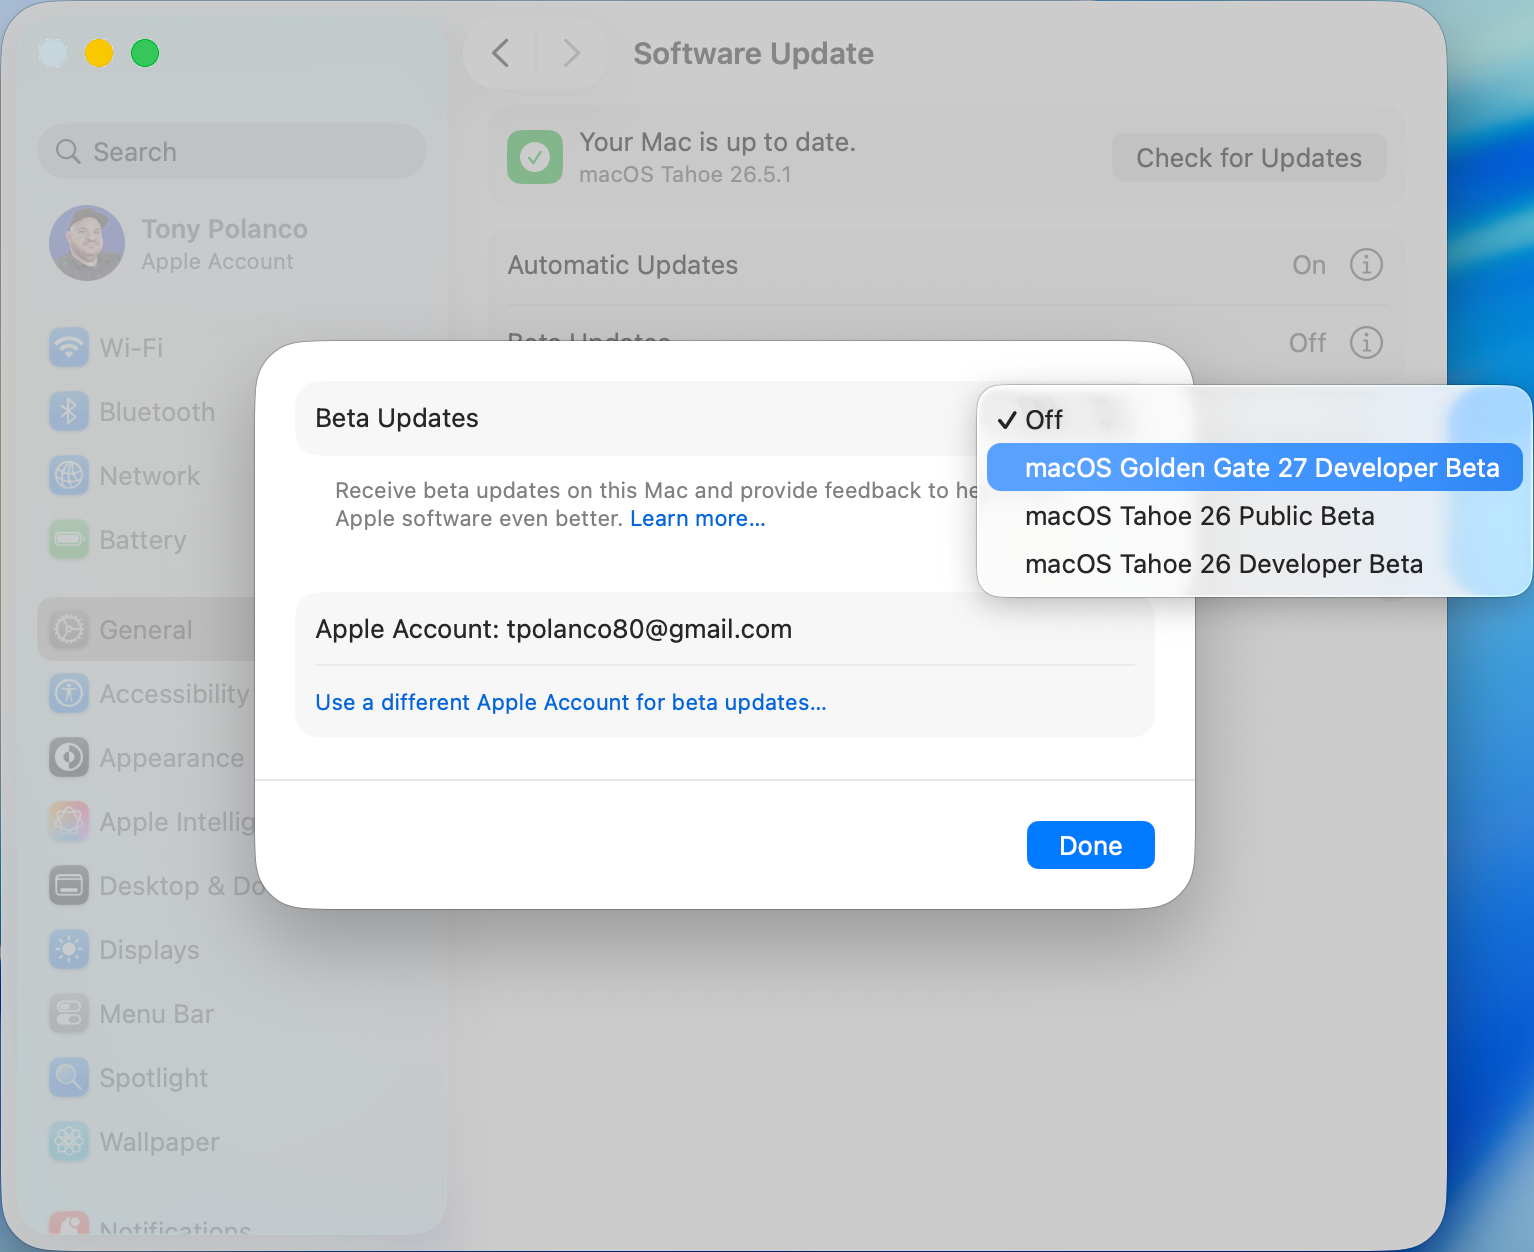Open Wi-Fi settings icon
Viewport: 1534px width, 1252px height.
[69, 348]
